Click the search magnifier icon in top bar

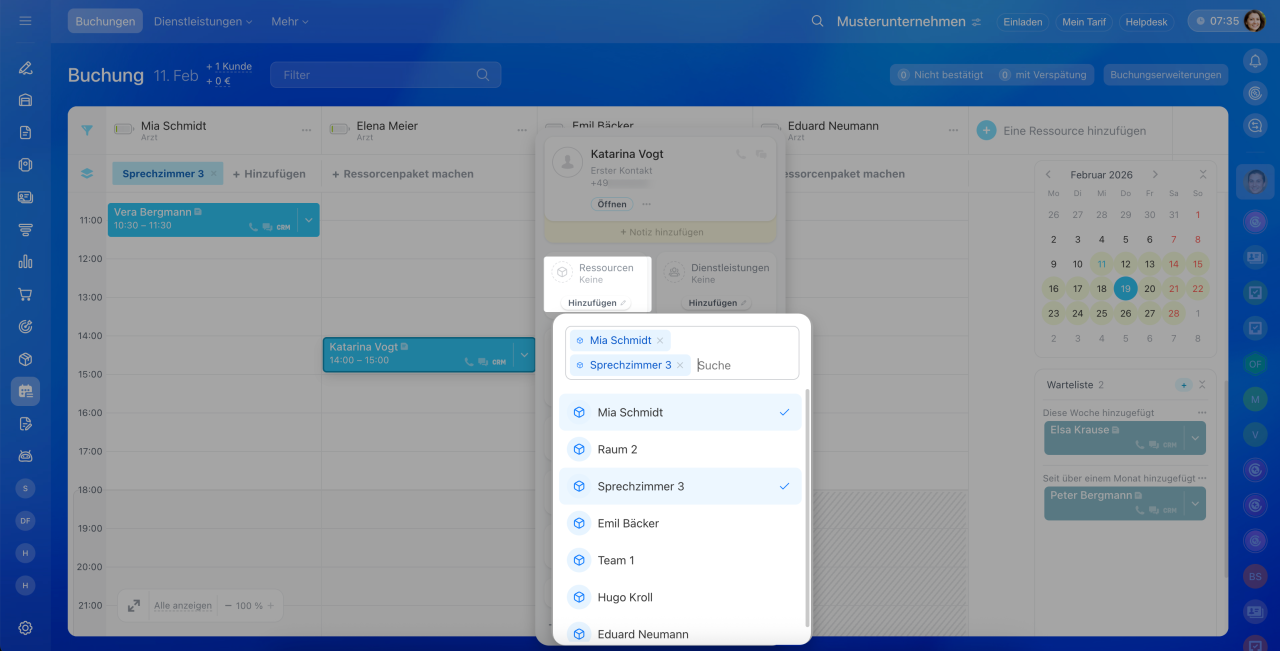coord(817,21)
